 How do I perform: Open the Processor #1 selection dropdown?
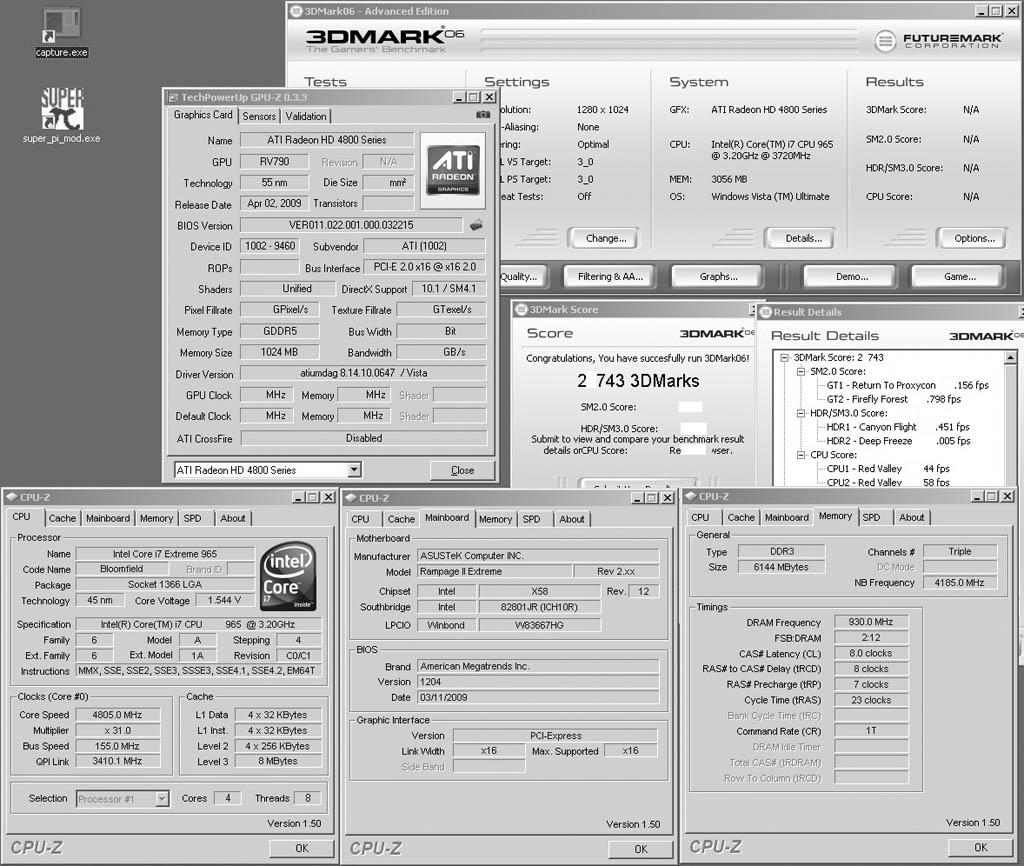[162, 798]
